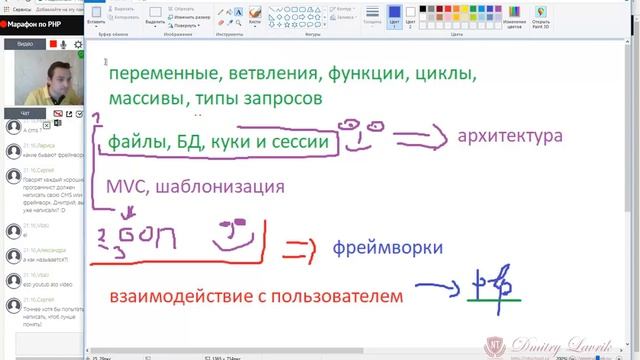Screen dimensions: 640x360
Task: Pick the orange color swatch
Action: tap(456, 9)
